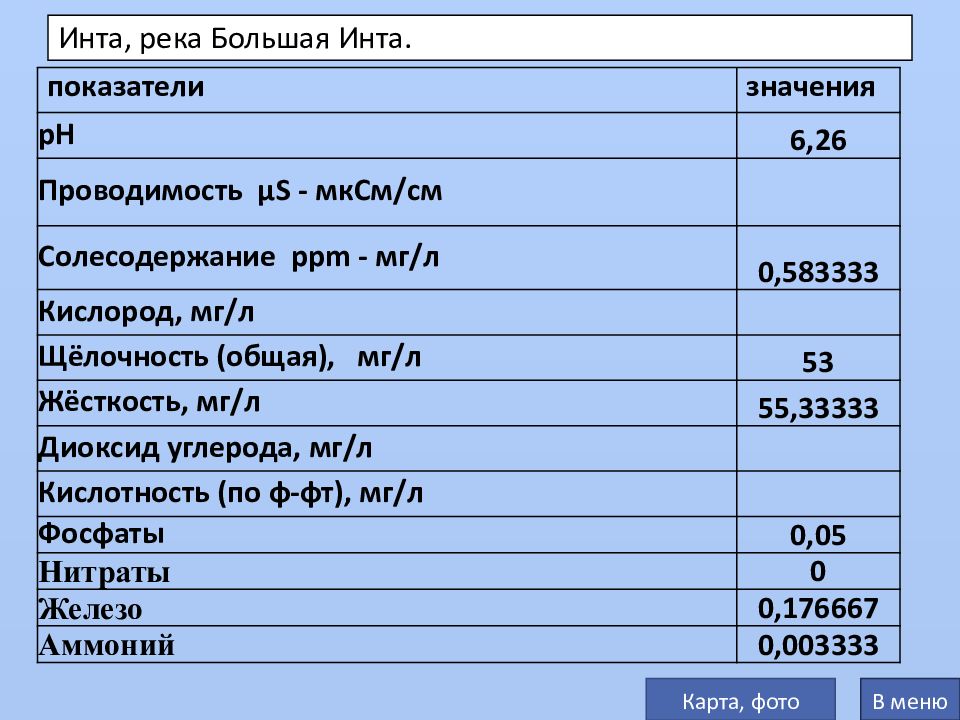The height and width of the screenshot is (720, 960).
Task: Click the 'Фосфаты' row label
Action: (x=101, y=534)
